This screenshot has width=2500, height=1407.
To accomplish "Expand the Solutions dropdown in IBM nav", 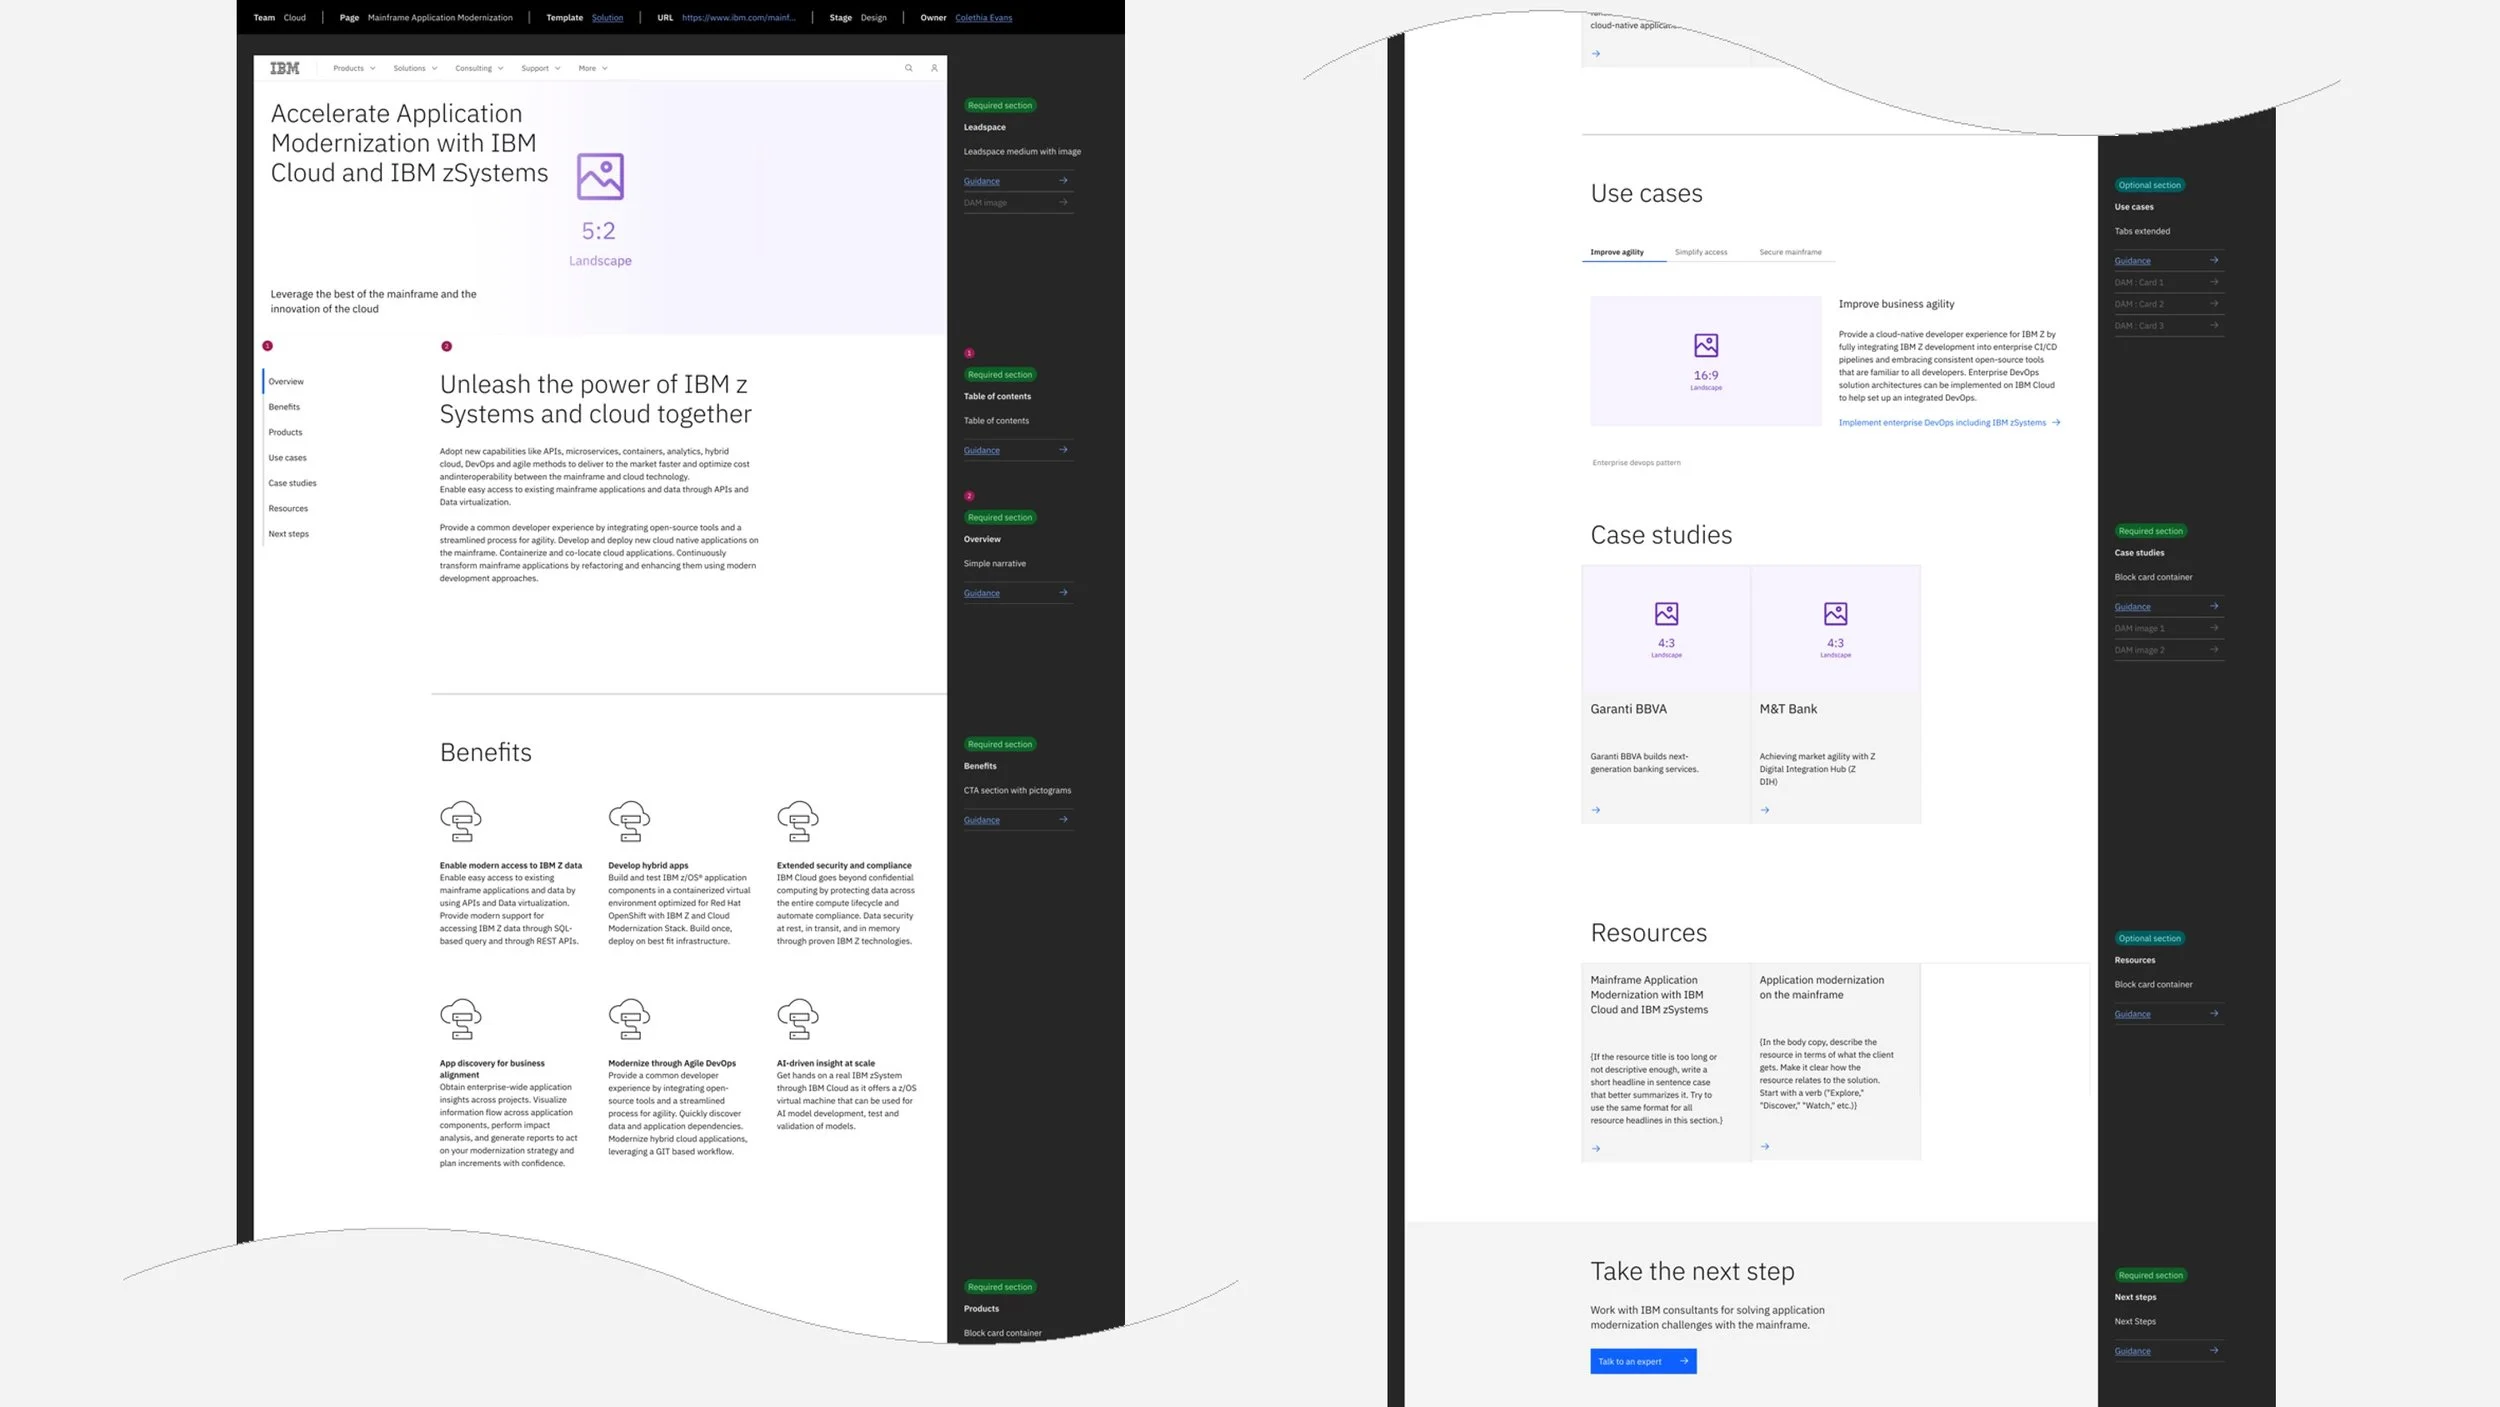I will (x=415, y=68).
